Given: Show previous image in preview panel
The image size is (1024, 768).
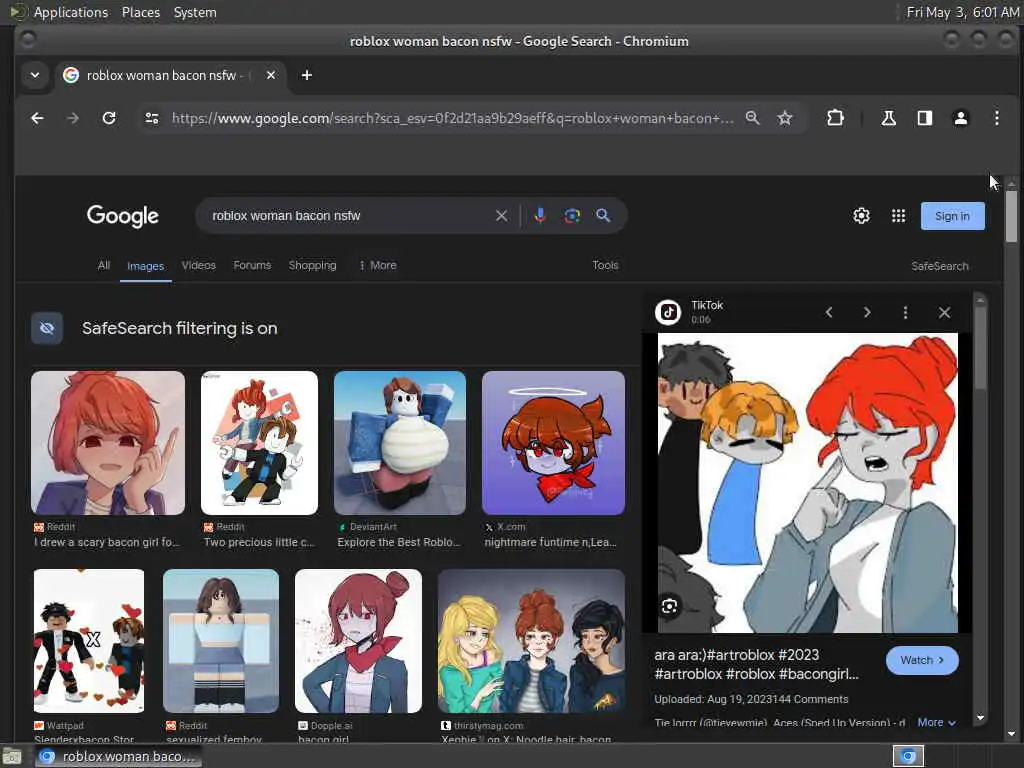Looking at the screenshot, I should coord(829,313).
